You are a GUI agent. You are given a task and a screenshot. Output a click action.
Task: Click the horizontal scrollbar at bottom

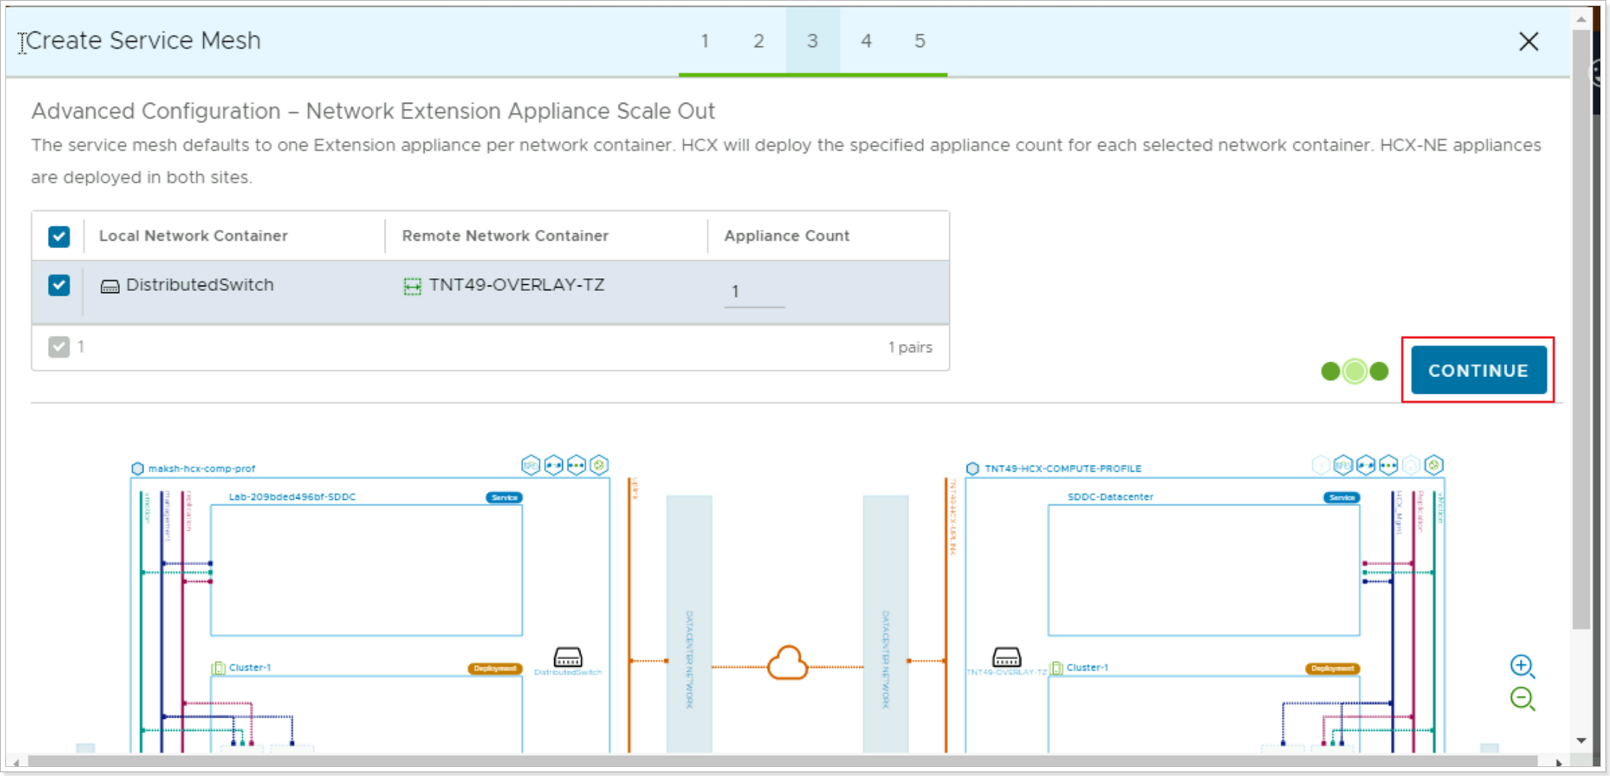(788, 762)
